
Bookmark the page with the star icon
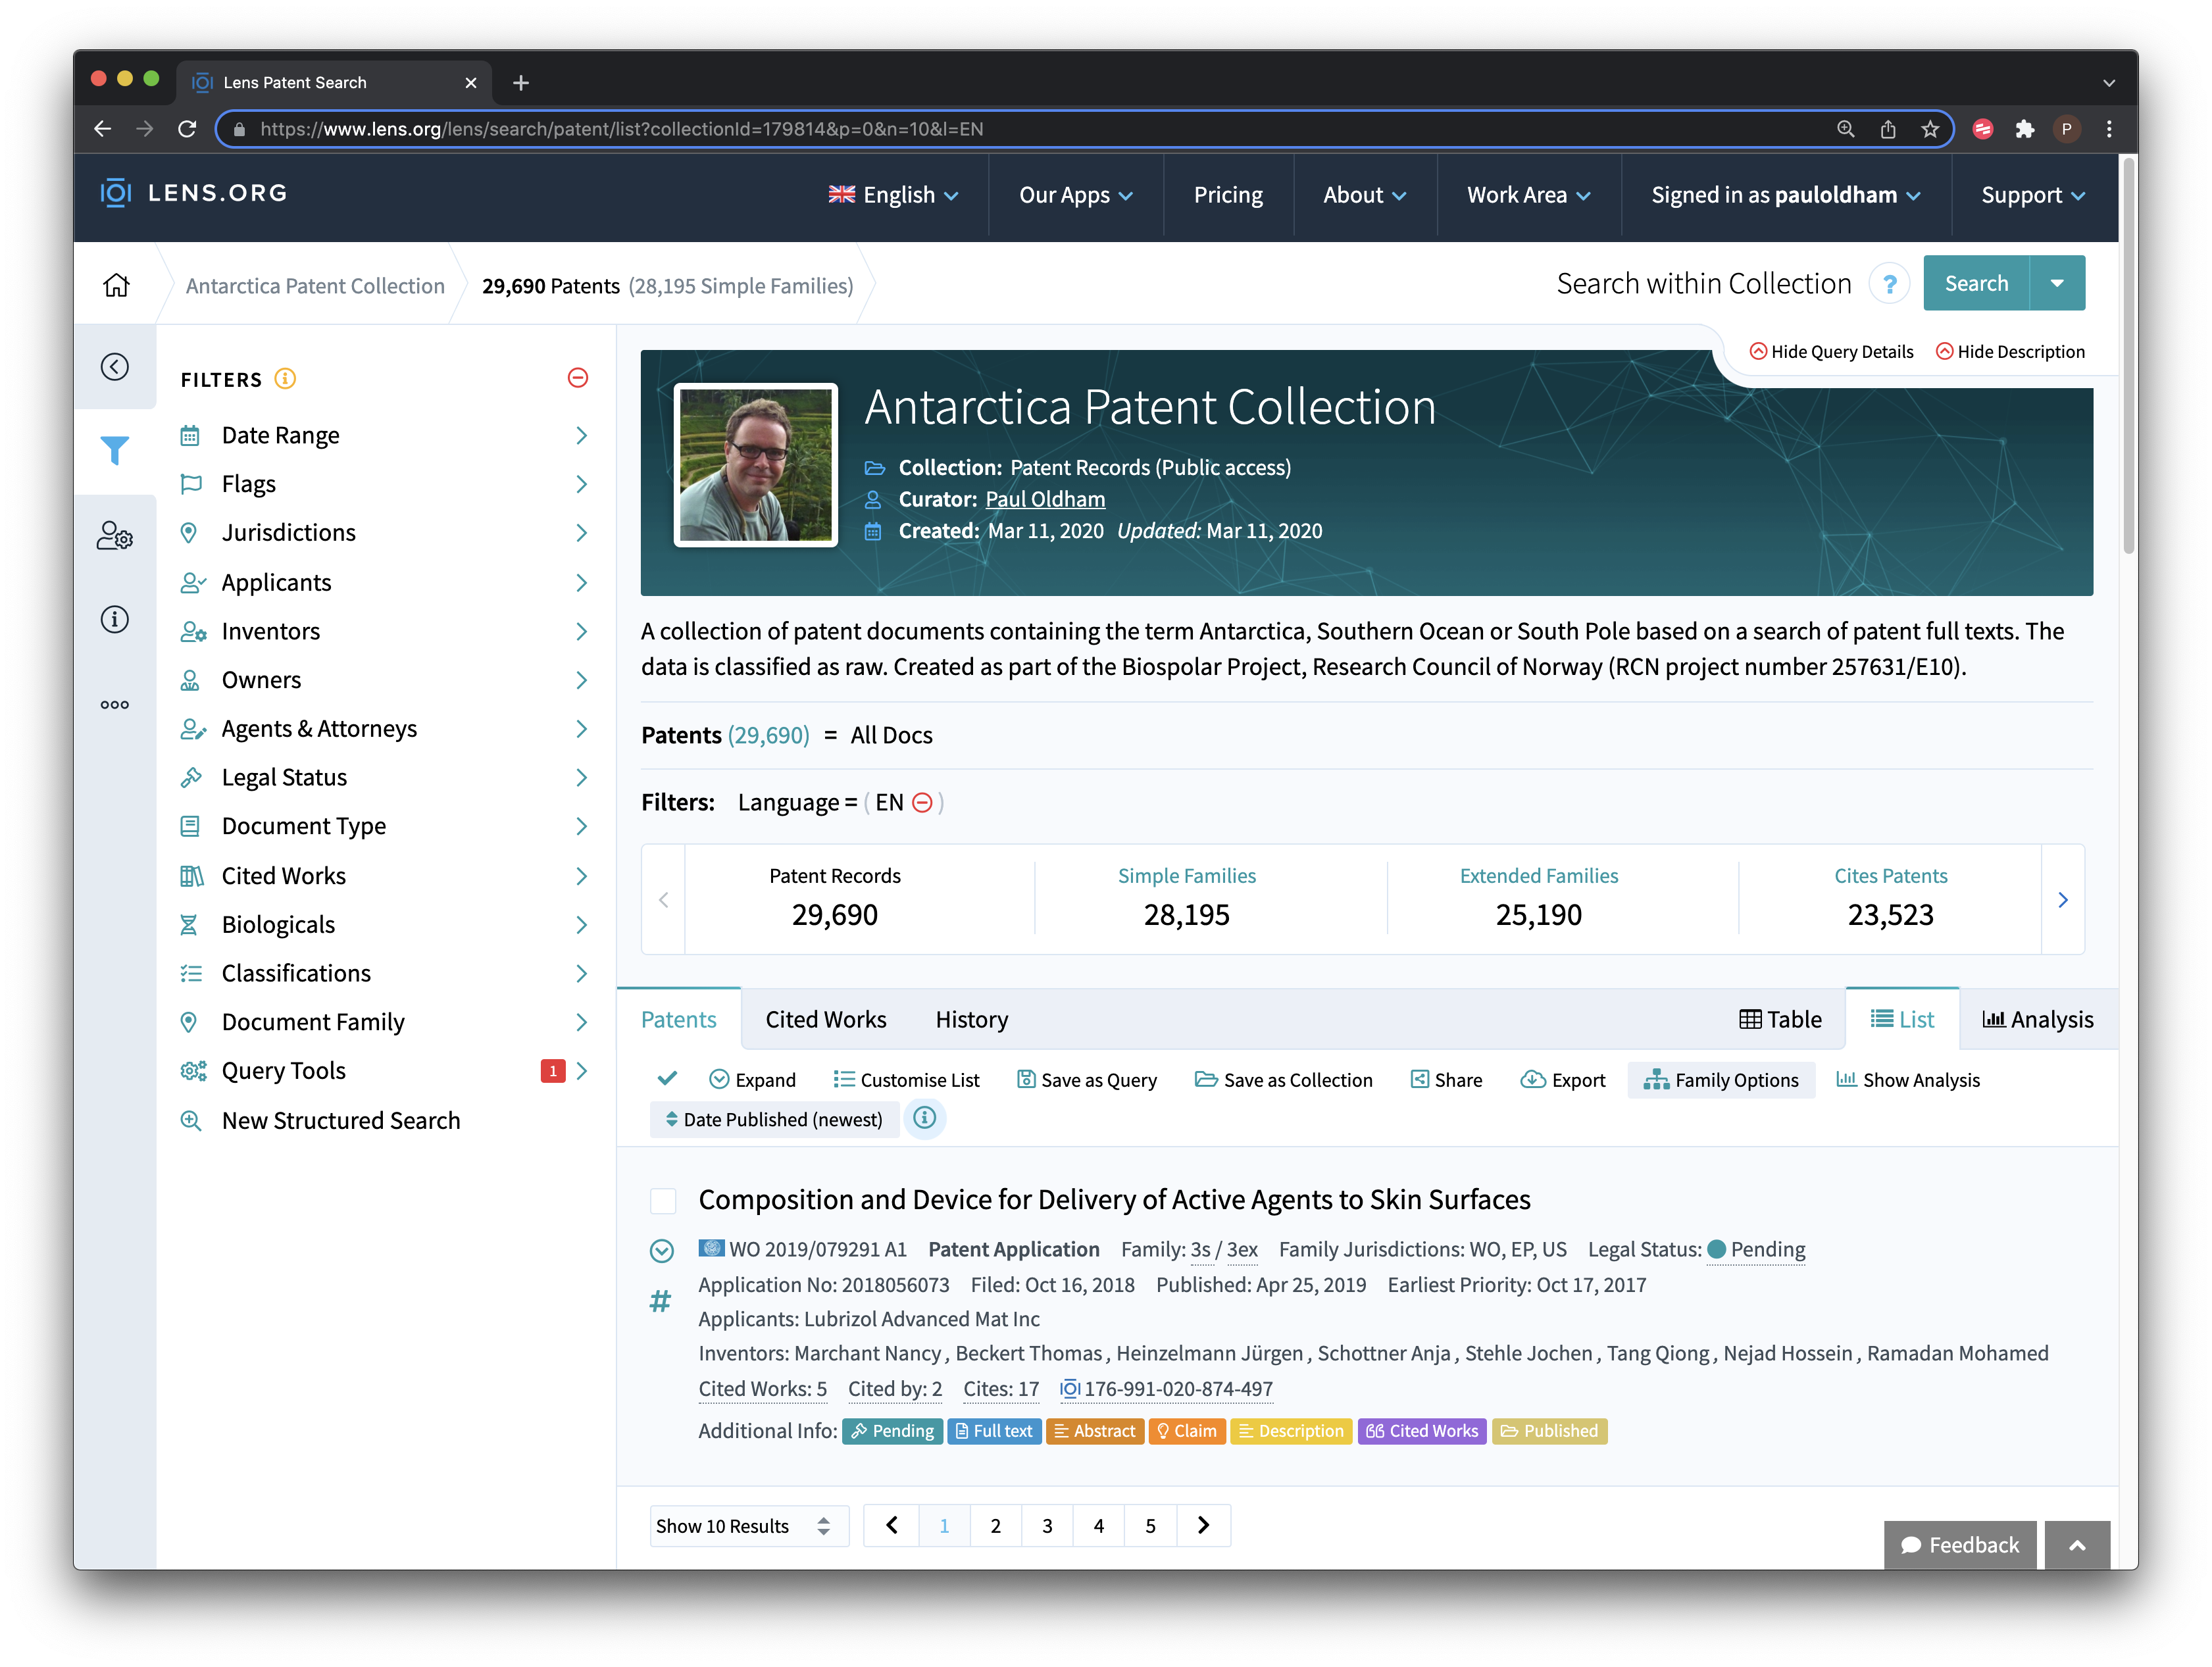[1930, 129]
